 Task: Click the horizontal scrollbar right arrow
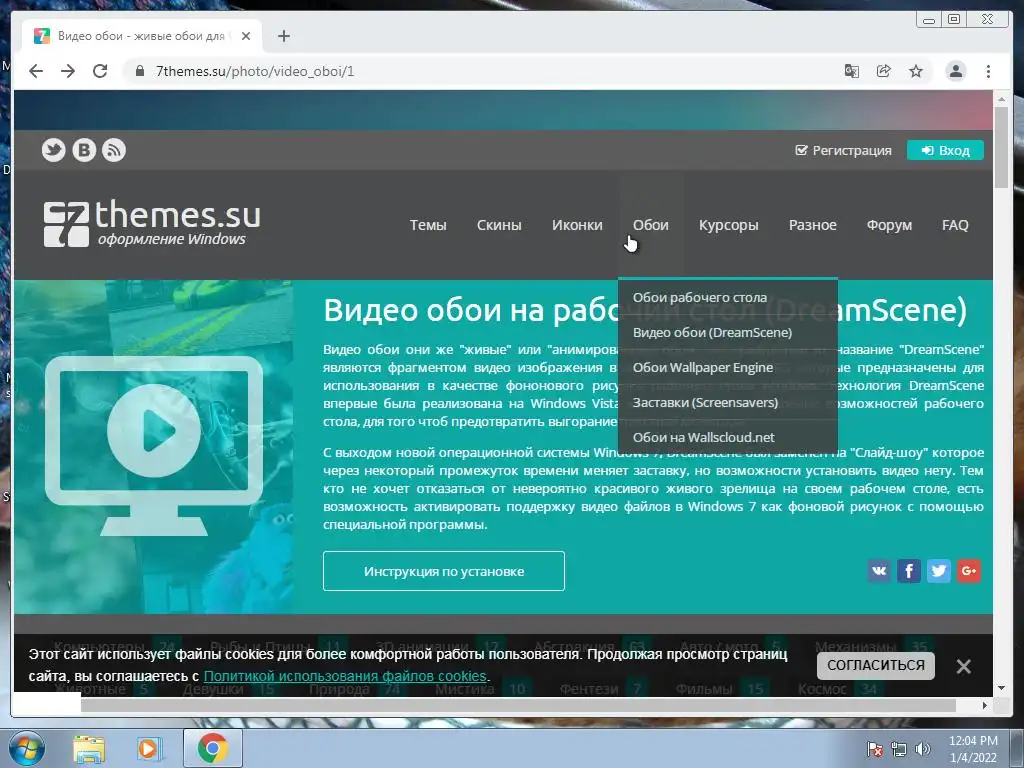[985, 705]
